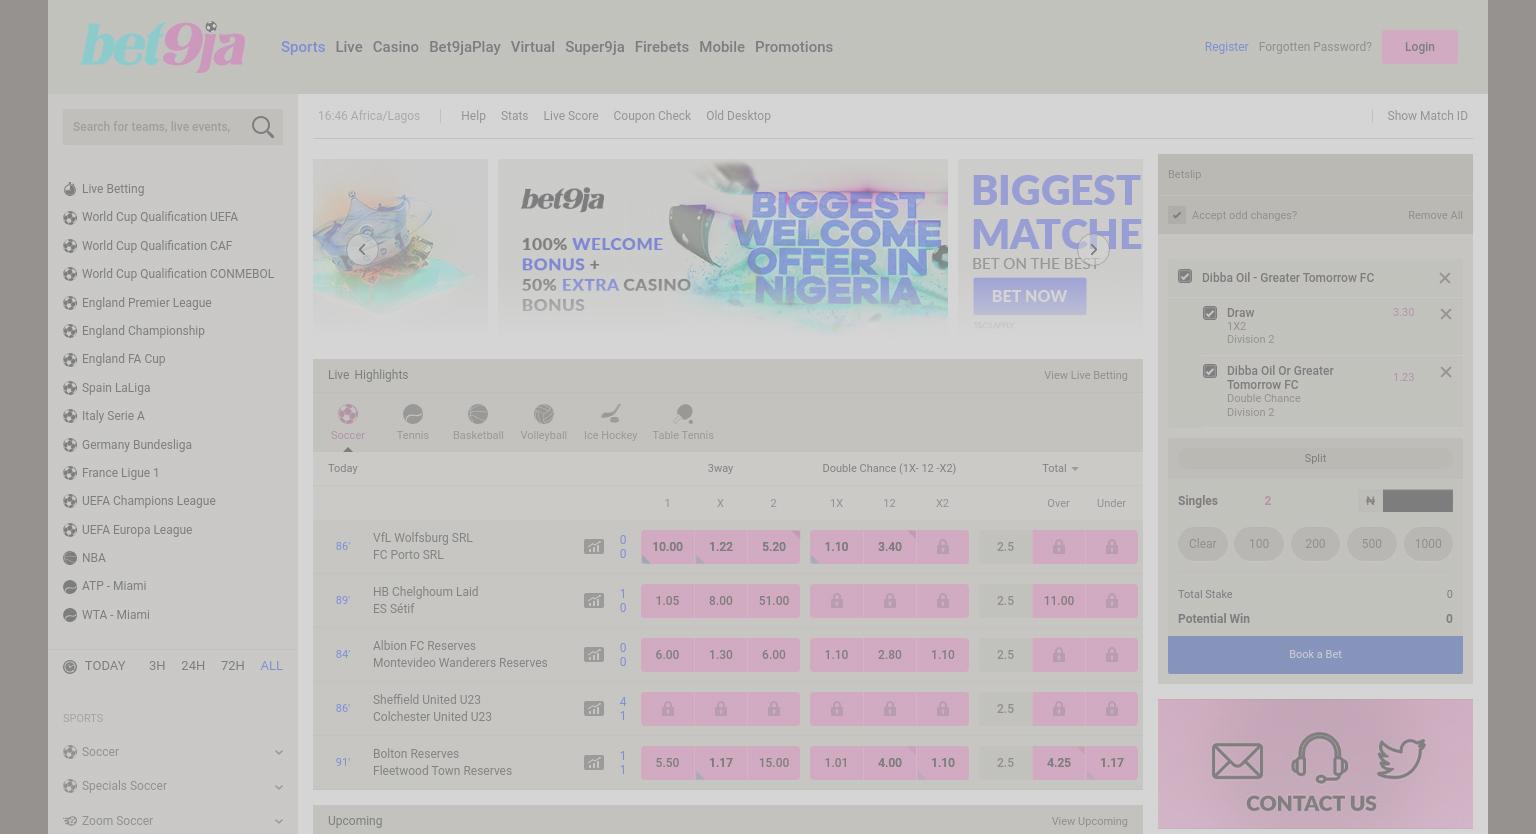
Task: Expand the Soccer sports category
Action: tap(173, 752)
